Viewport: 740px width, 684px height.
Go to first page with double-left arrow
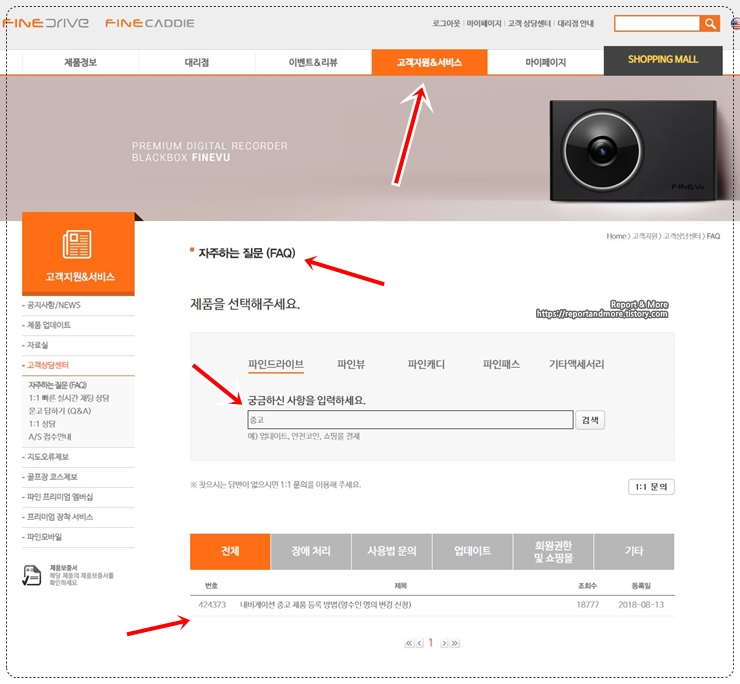pyautogui.click(x=409, y=643)
